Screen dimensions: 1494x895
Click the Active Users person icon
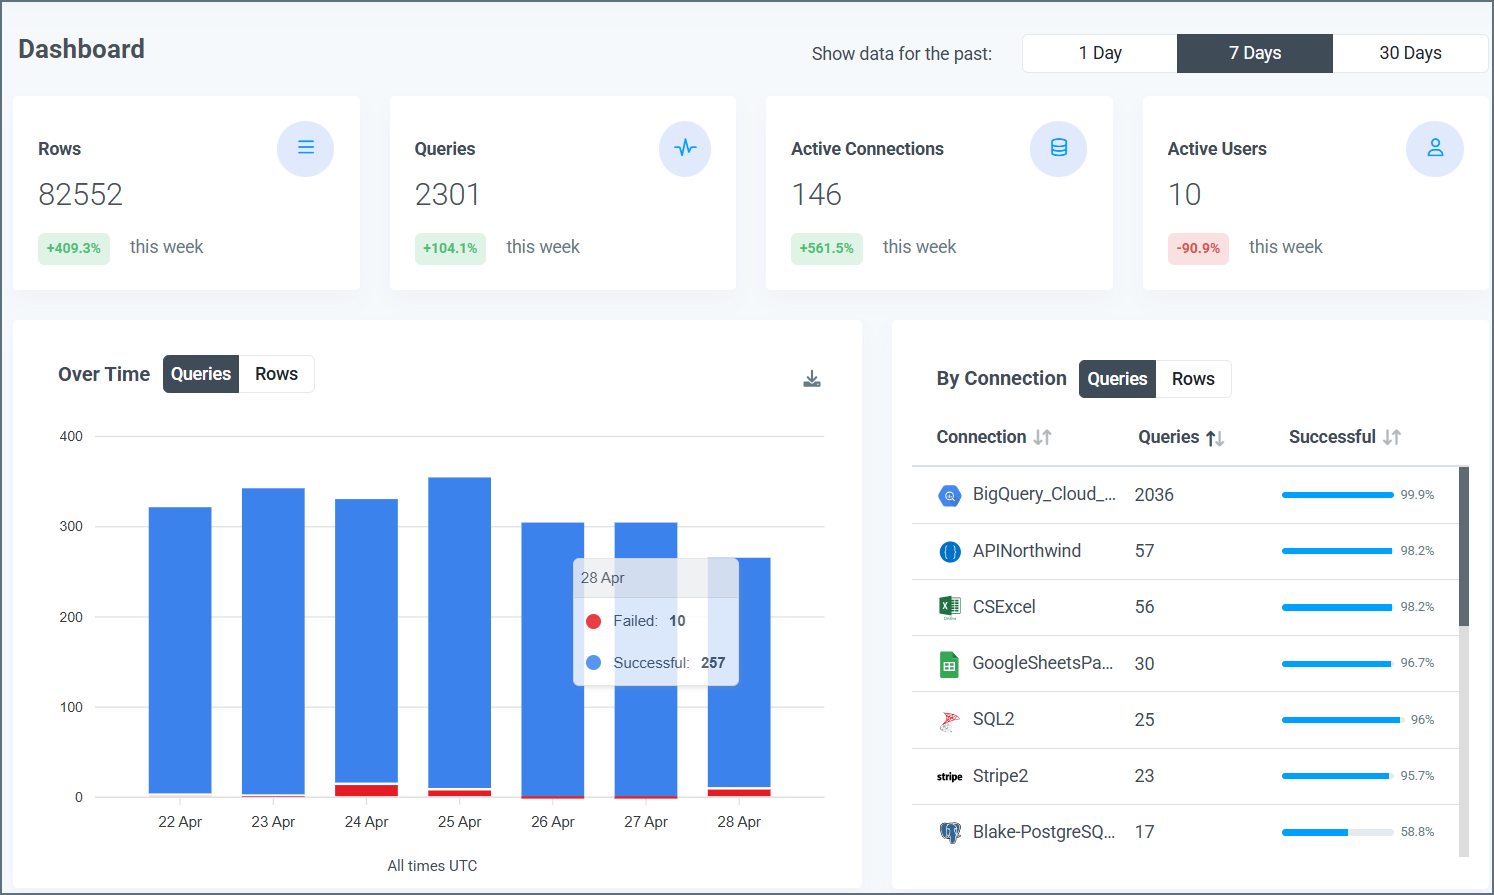tap(1435, 148)
